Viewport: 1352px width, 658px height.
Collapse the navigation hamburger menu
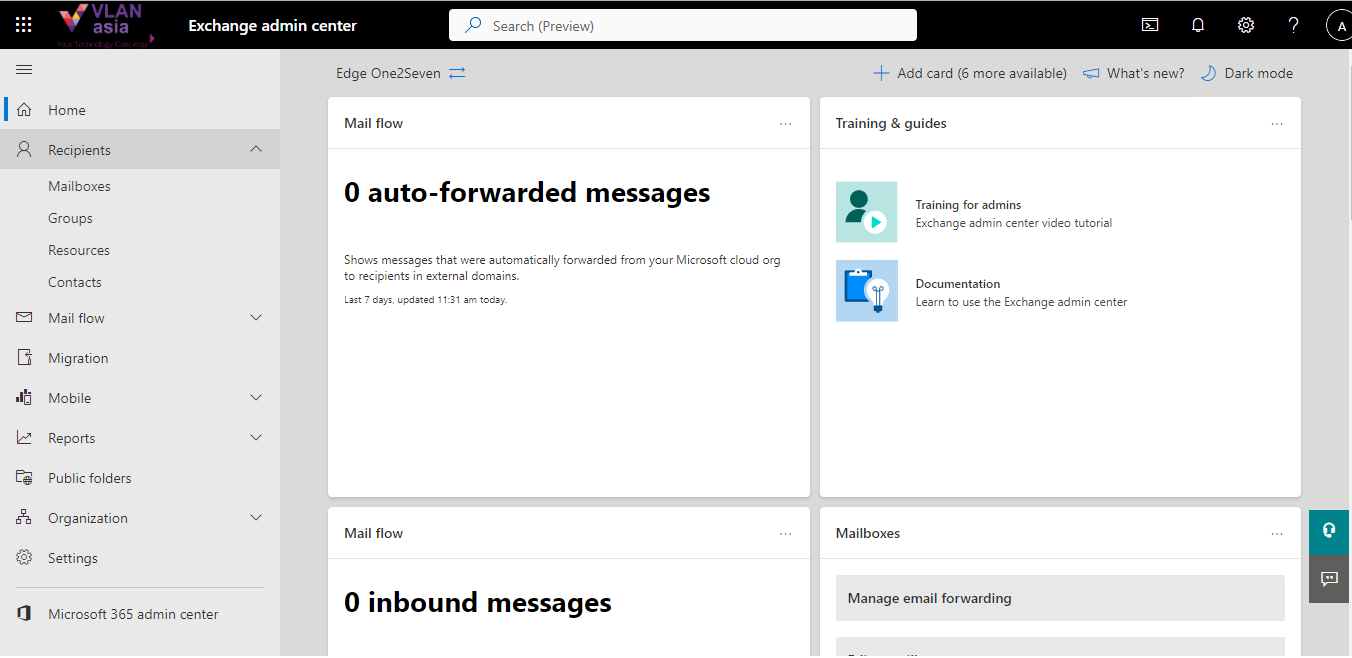click(x=24, y=69)
